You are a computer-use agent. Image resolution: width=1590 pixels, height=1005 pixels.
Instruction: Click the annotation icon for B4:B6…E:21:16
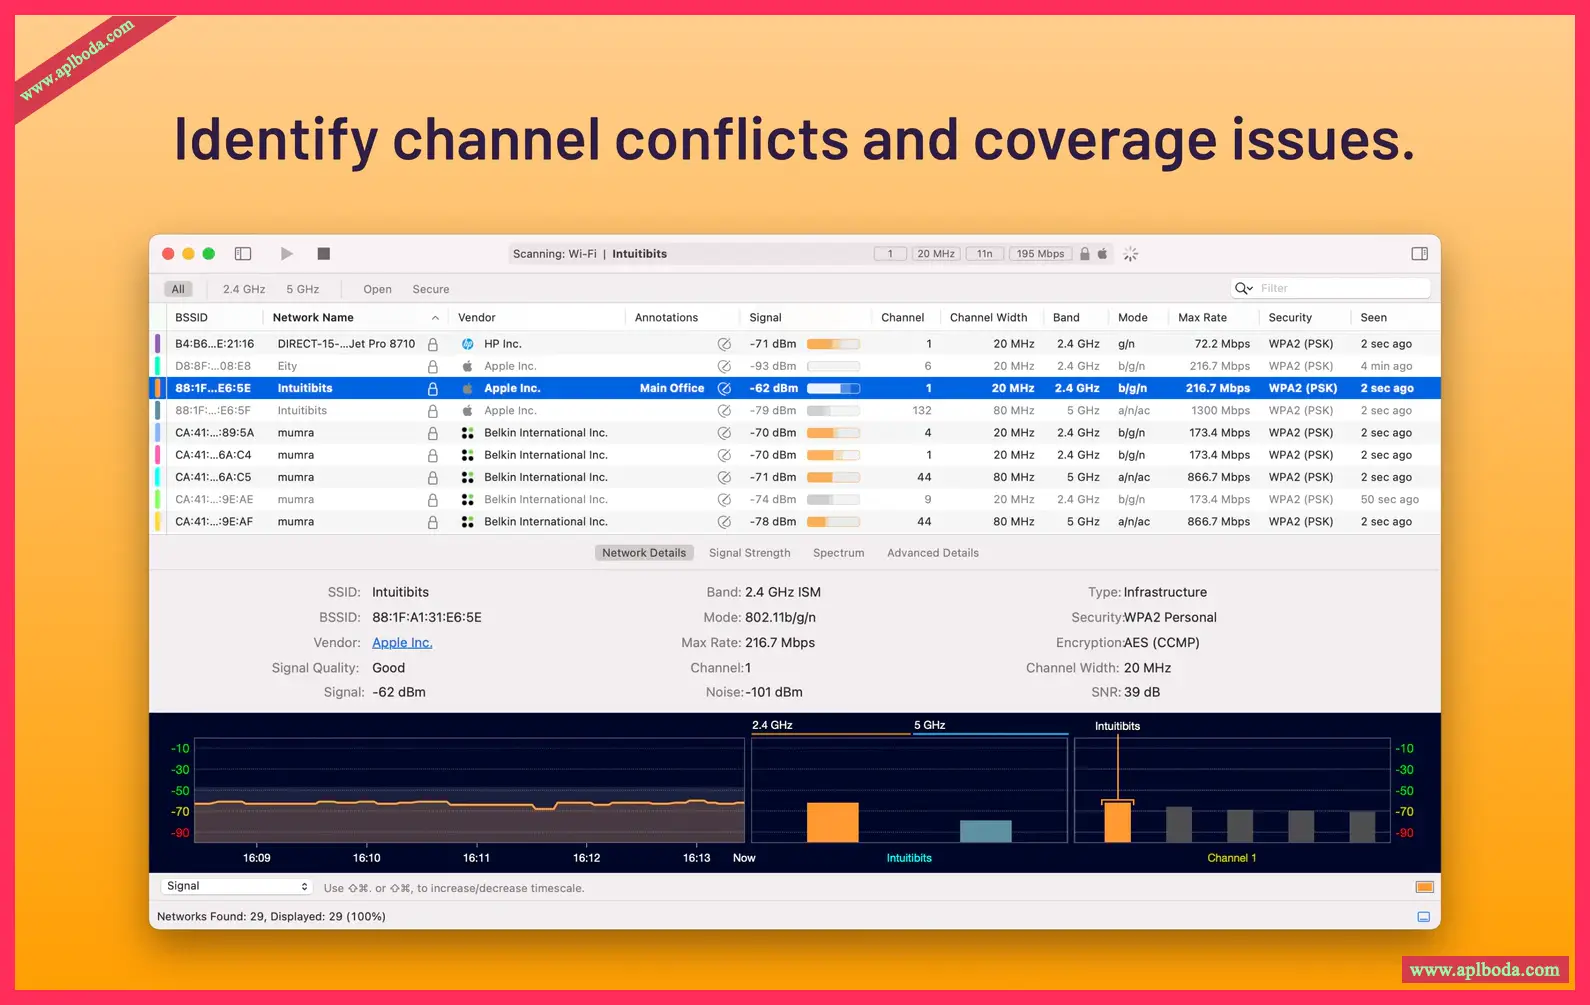(724, 344)
